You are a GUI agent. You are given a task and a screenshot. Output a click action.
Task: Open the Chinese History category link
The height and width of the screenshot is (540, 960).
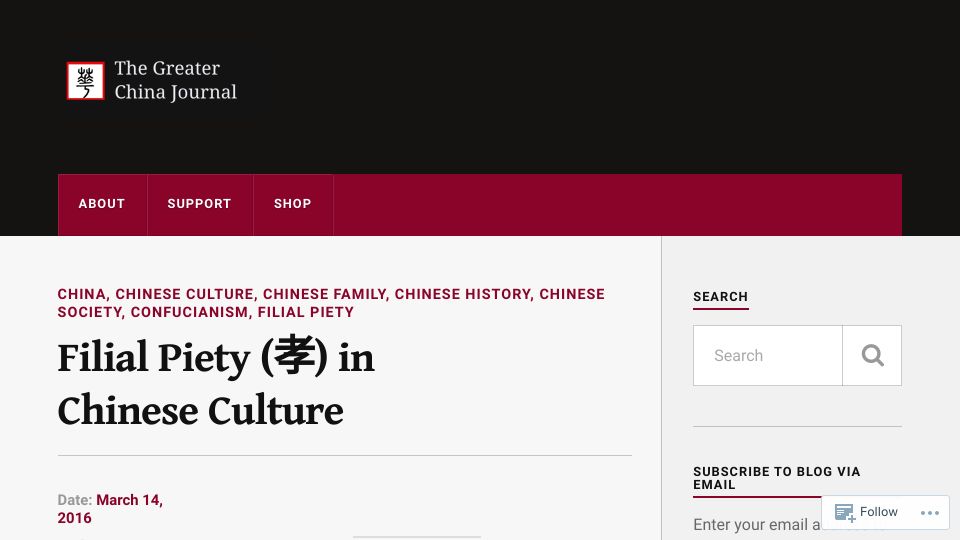click(x=462, y=294)
